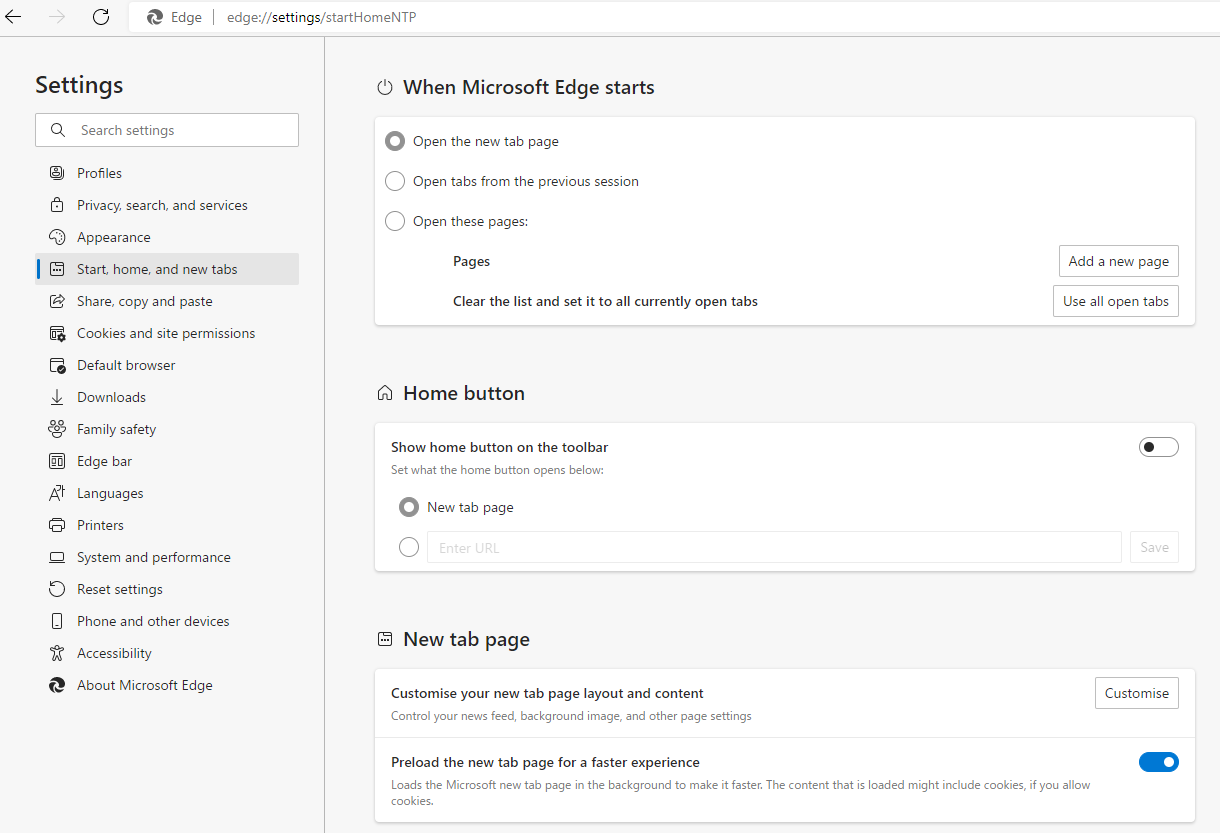Open Downloads settings
Screen dimensions: 1220x833
(x=167, y=397)
